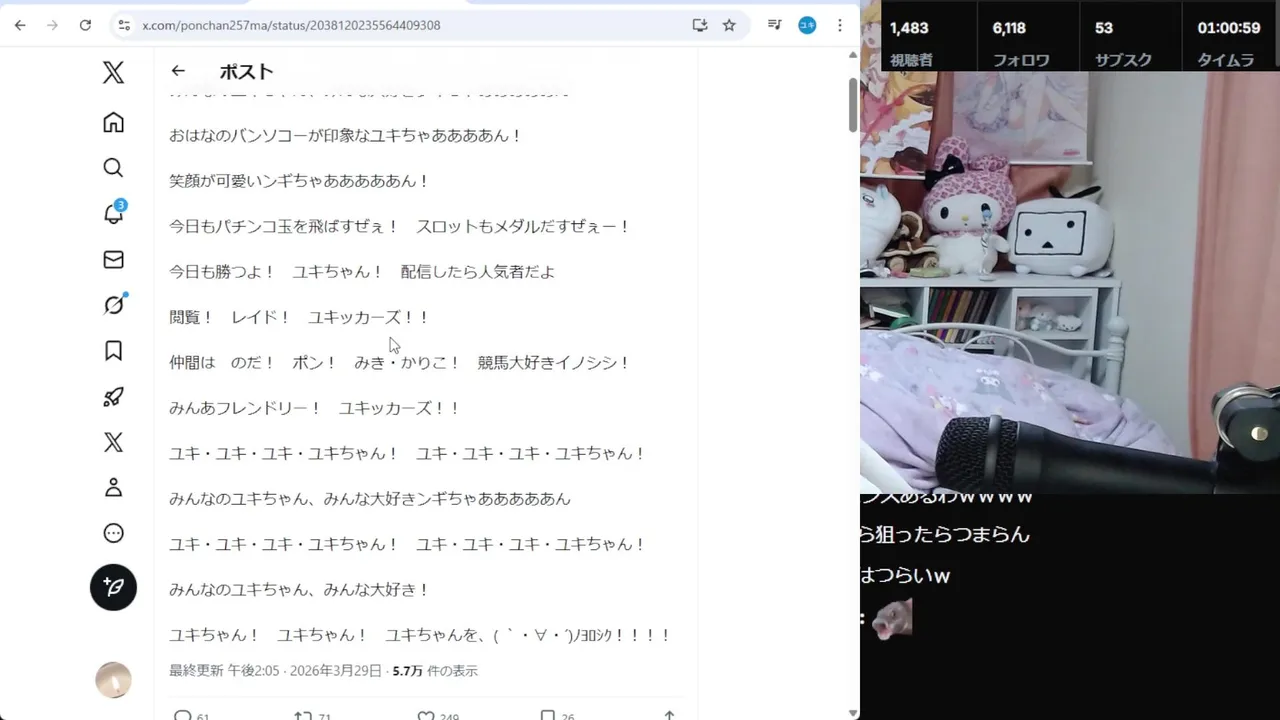The height and width of the screenshot is (720, 1280).
Task: Go back using the post header arrow
Action: (x=178, y=71)
